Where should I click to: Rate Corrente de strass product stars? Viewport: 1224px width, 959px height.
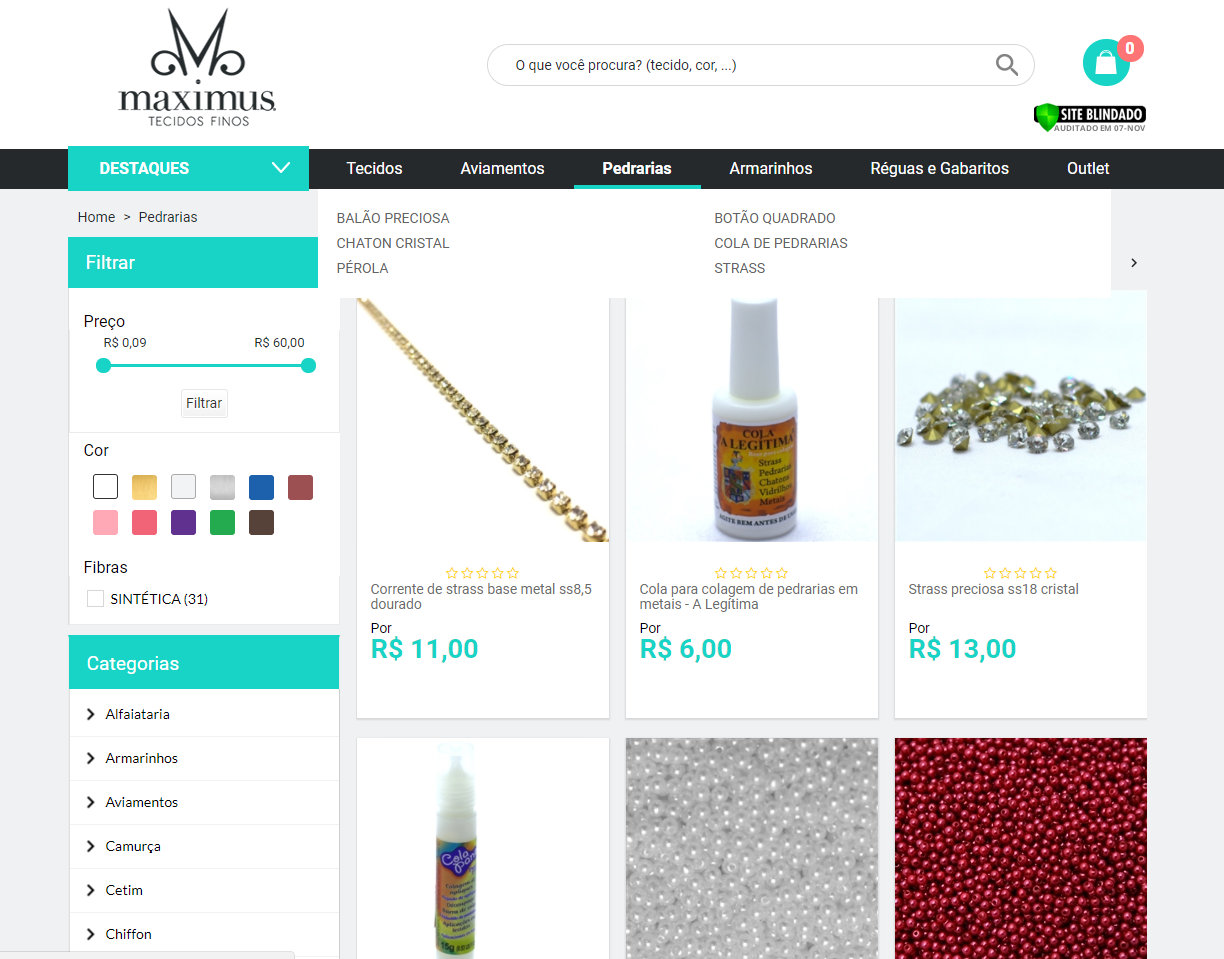483,573
